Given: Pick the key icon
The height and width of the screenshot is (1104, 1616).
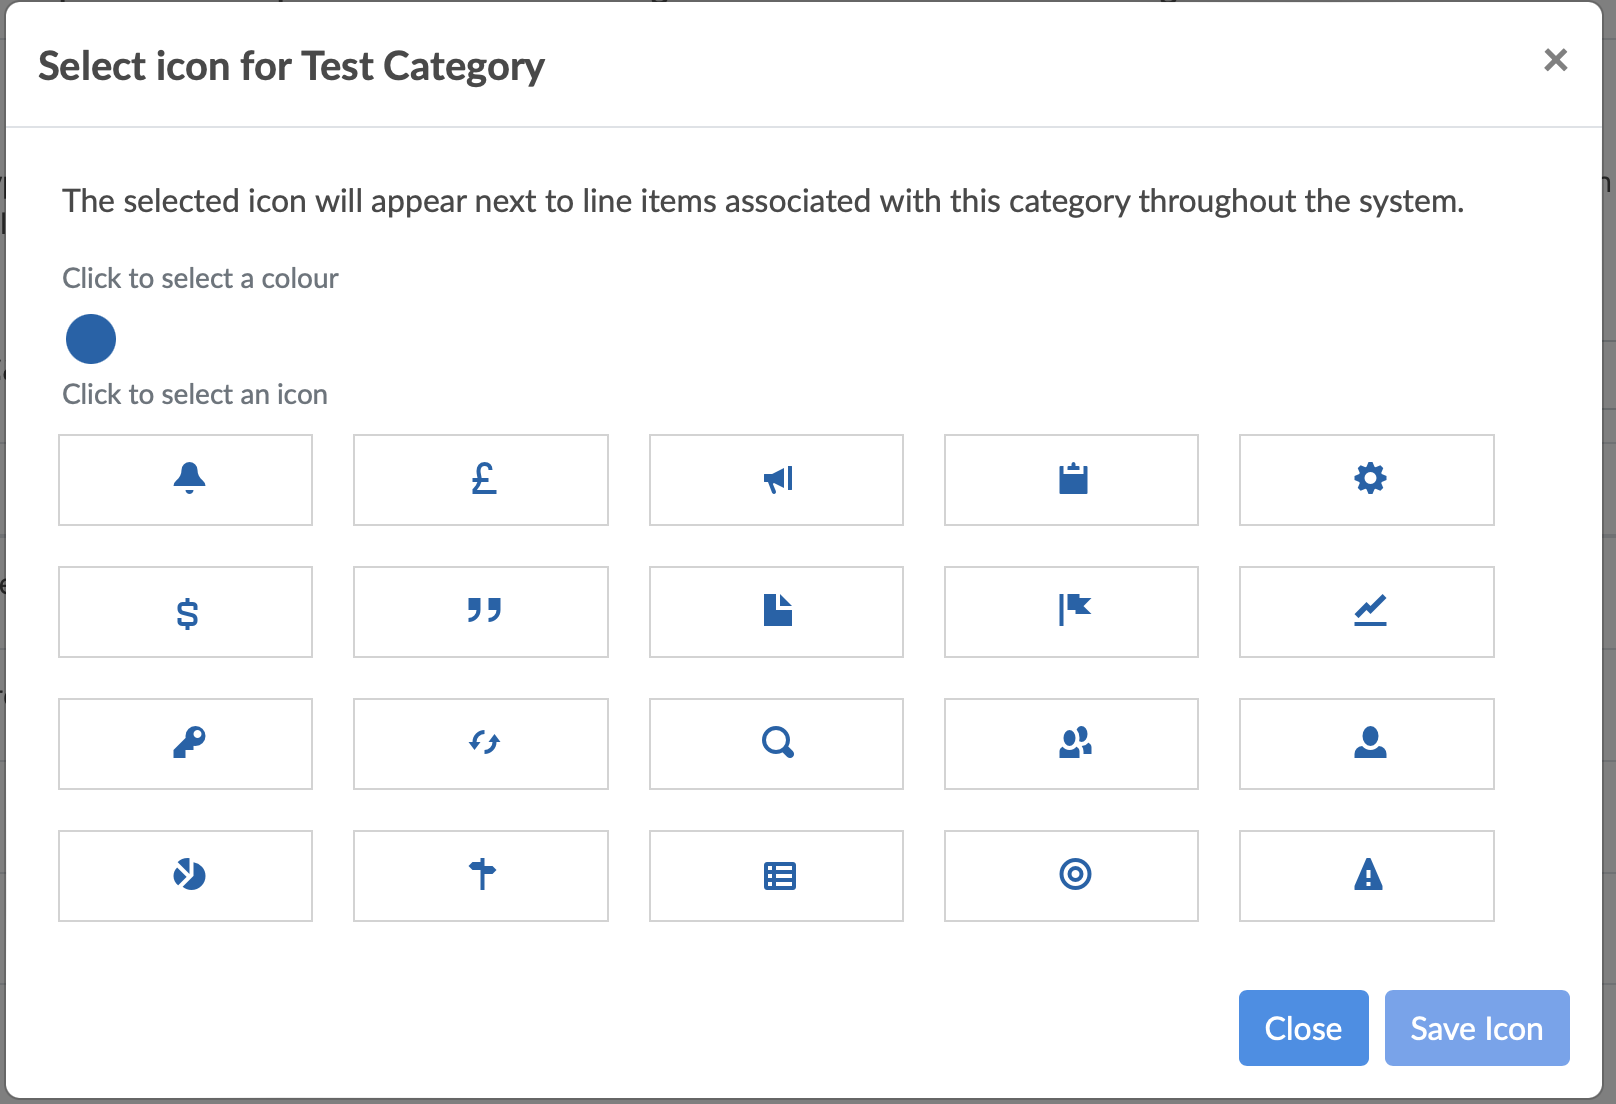Looking at the screenshot, I should (x=186, y=744).
